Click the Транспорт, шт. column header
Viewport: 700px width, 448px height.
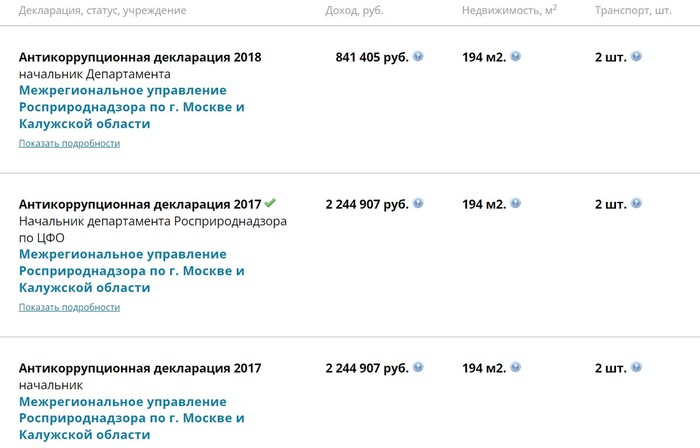[633, 11]
